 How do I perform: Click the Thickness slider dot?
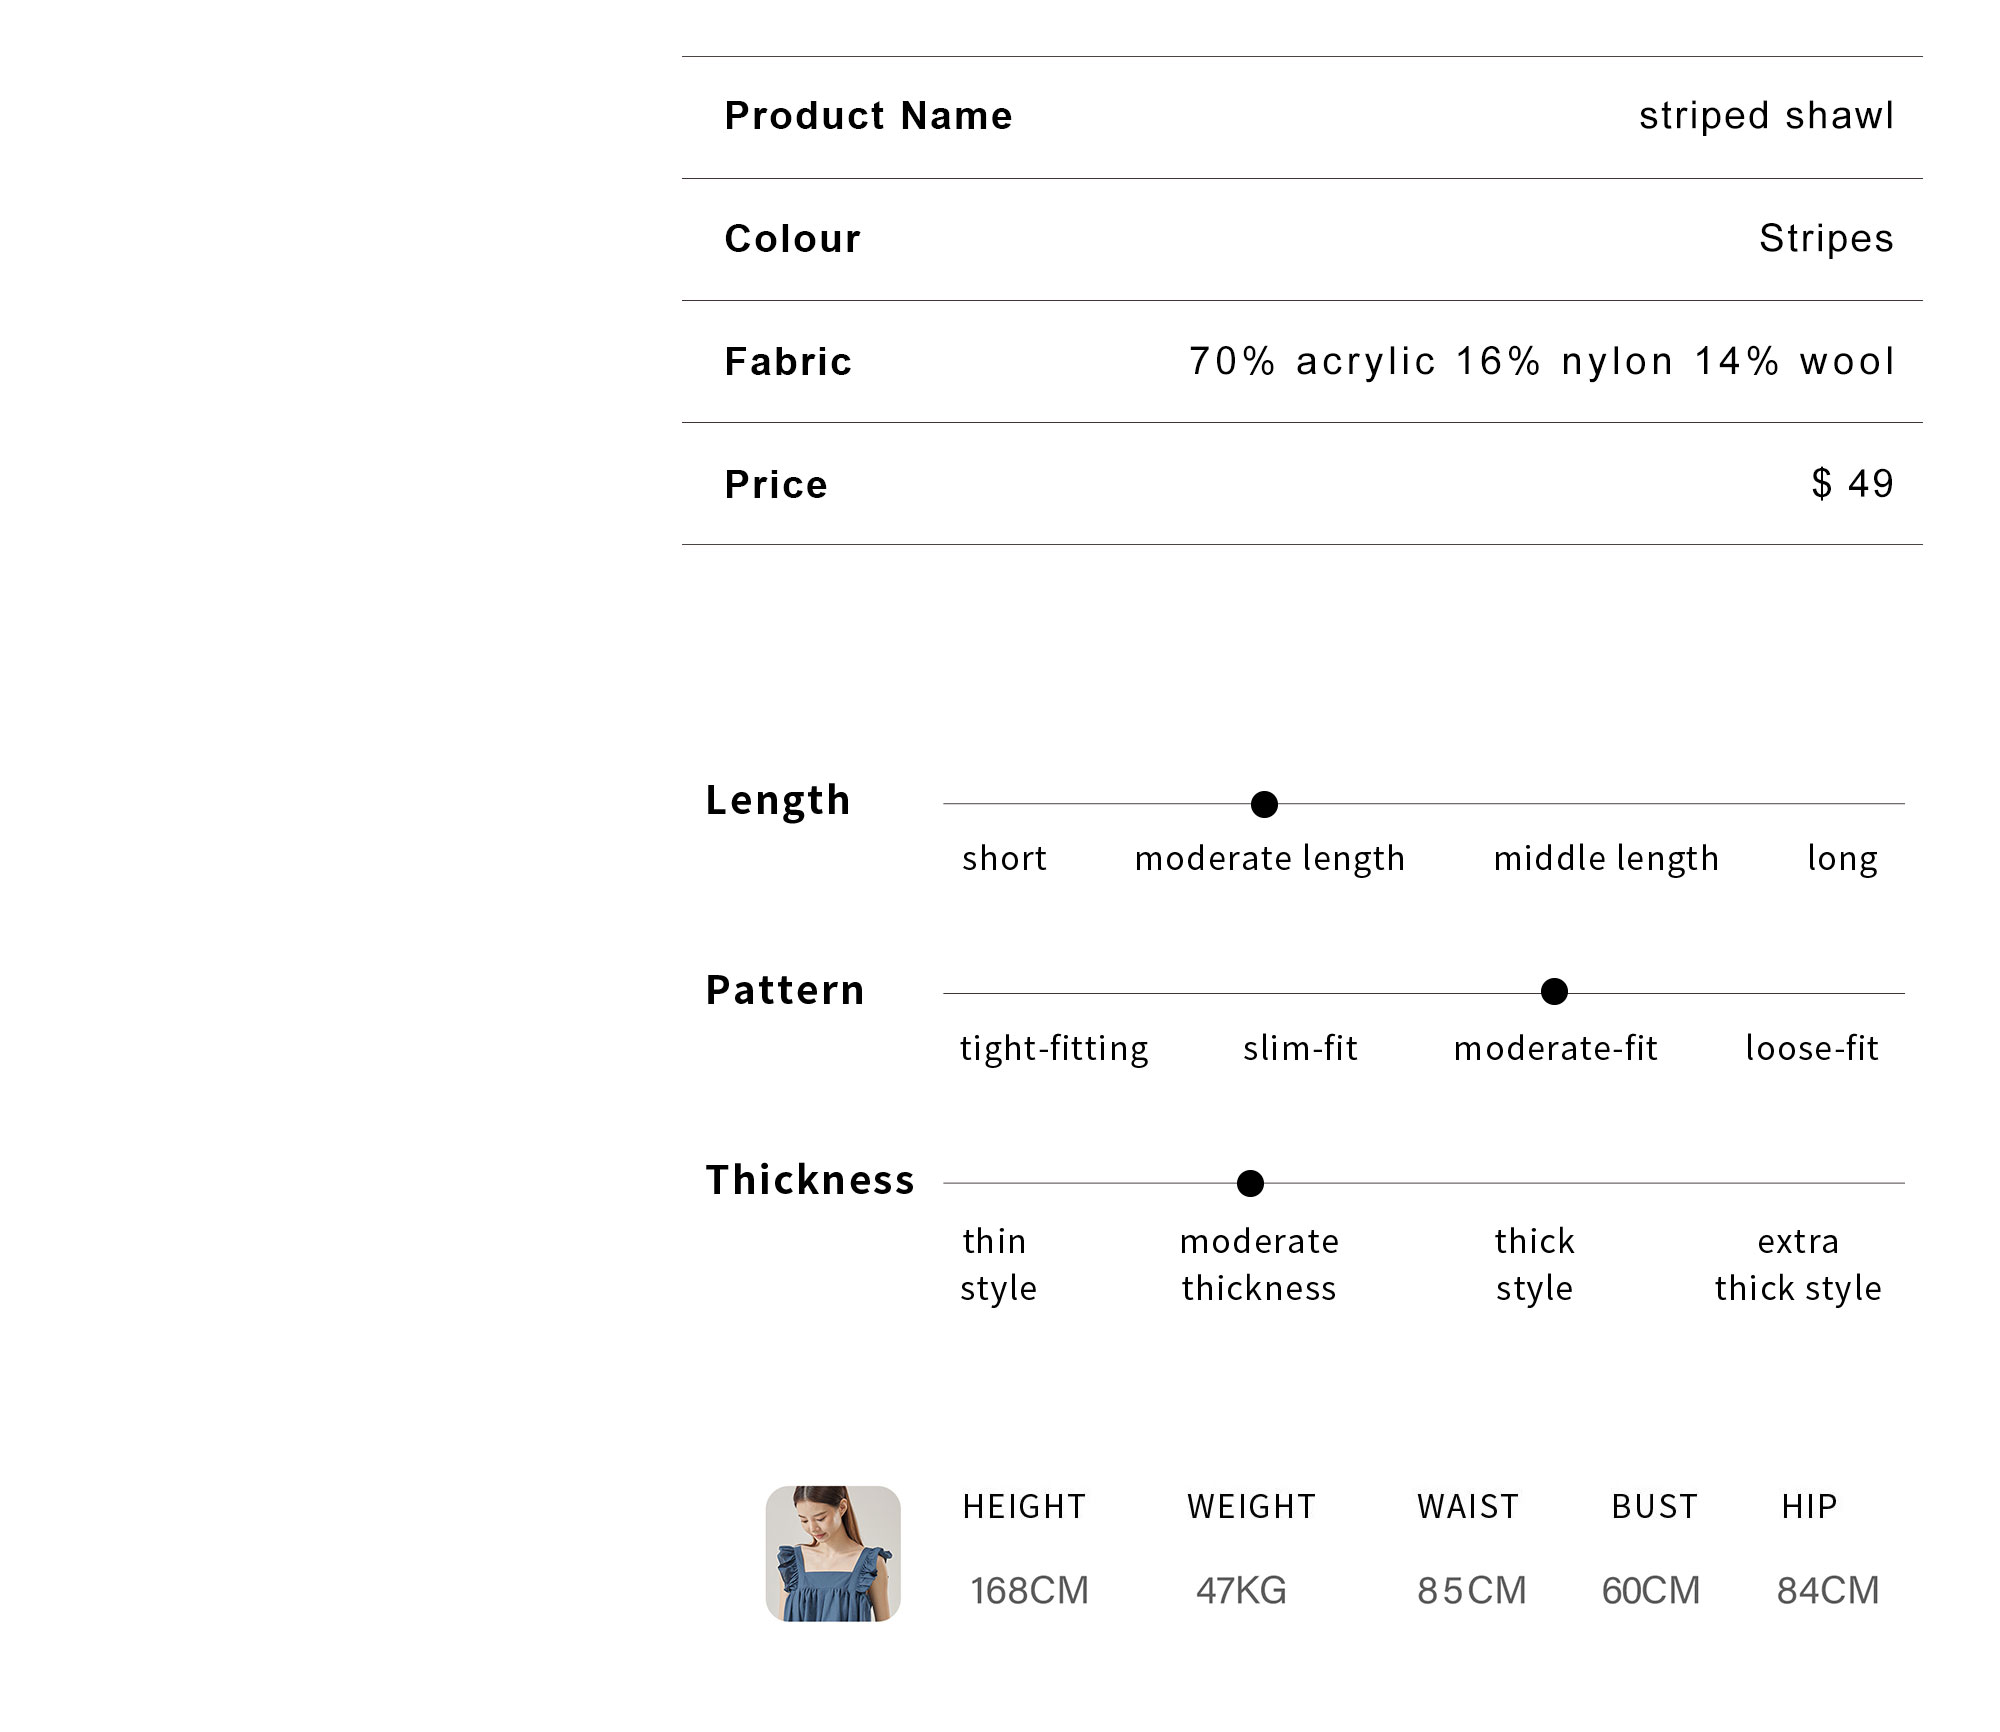point(1250,1184)
